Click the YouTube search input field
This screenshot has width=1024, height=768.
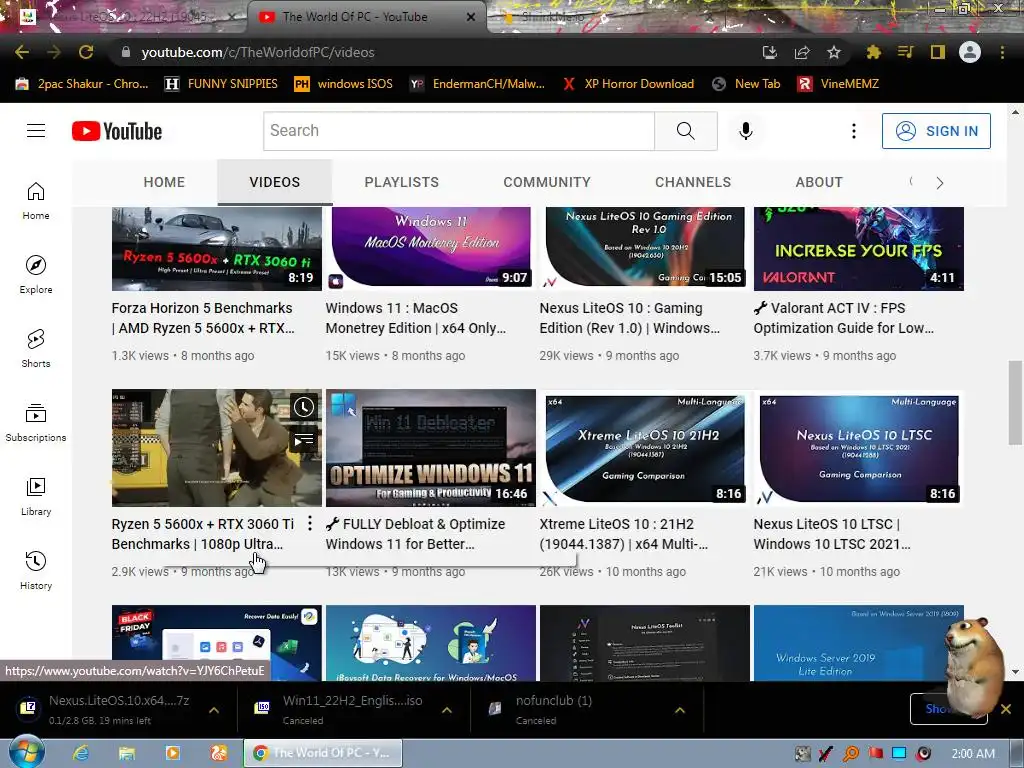(459, 131)
